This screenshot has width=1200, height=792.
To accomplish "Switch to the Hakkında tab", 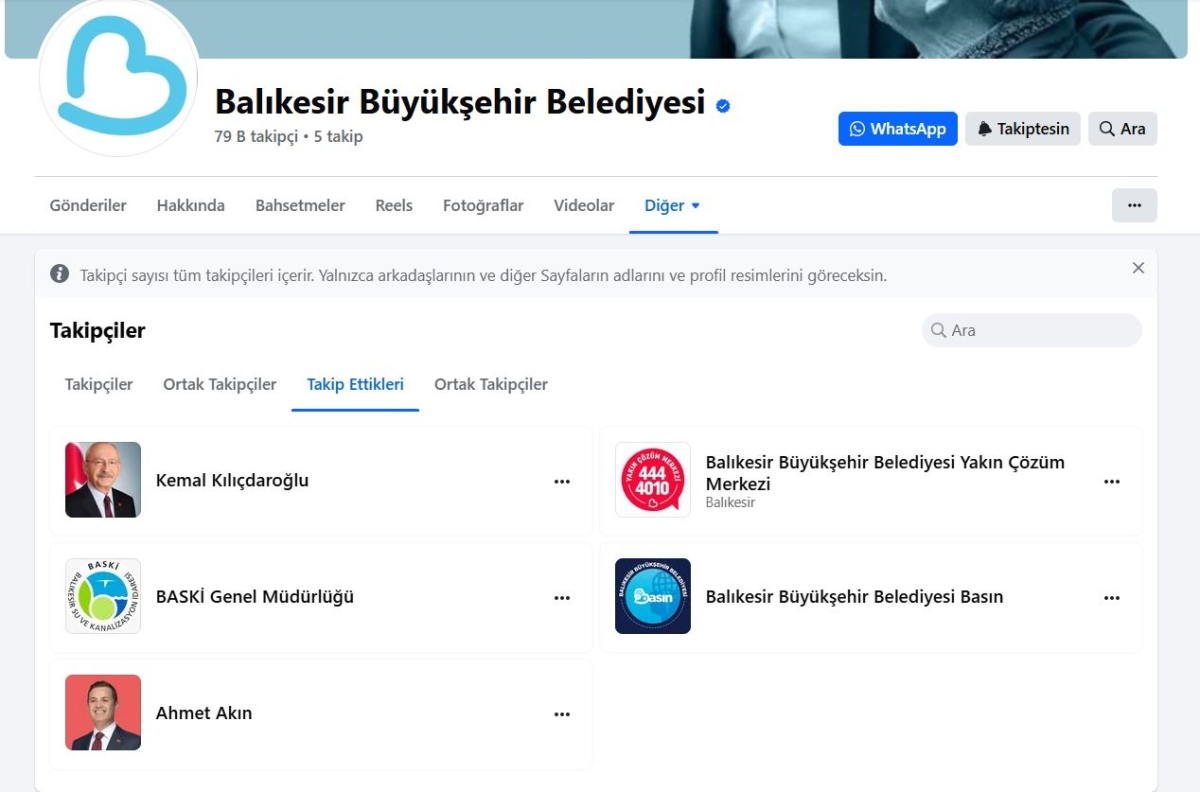I will point(191,206).
